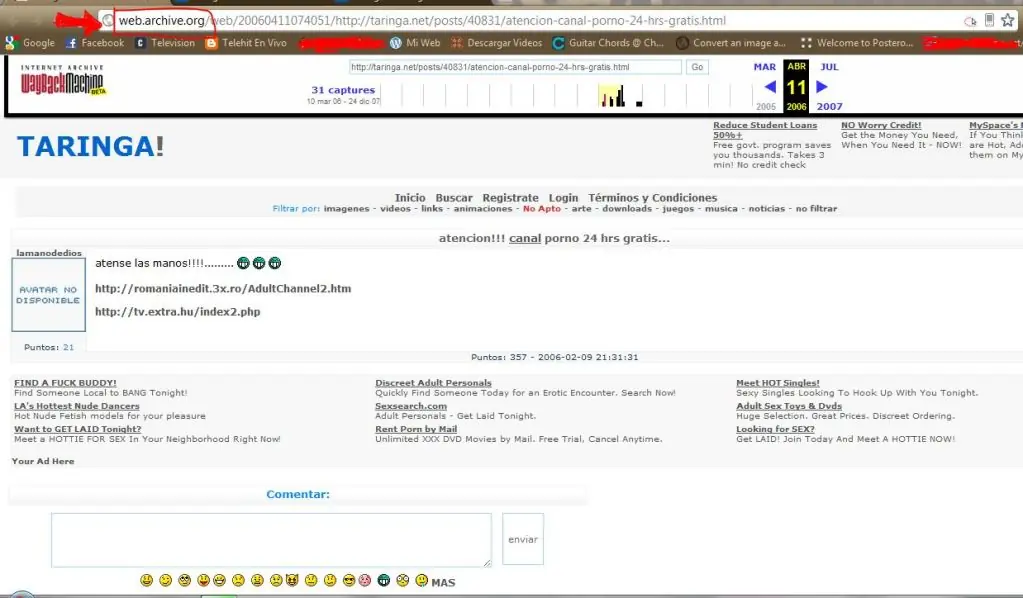The height and width of the screenshot is (598, 1023).
Task: Insert the winking emoticon
Action: [x=166, y=580]
